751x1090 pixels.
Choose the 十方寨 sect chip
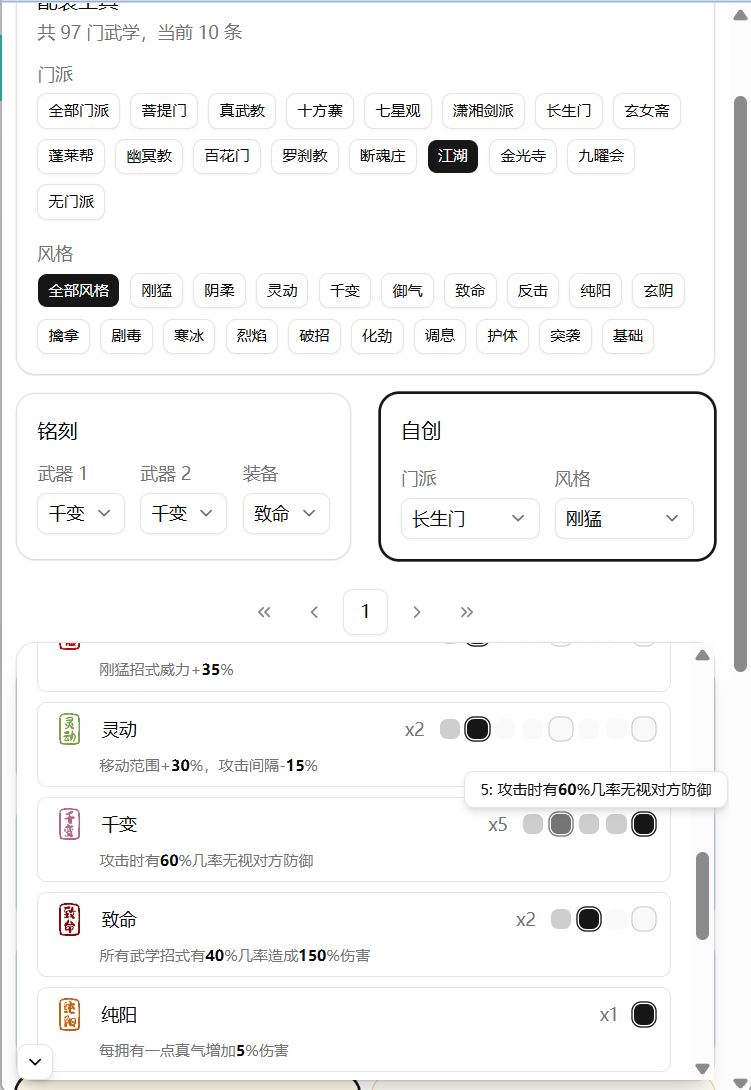coord(320,111)
